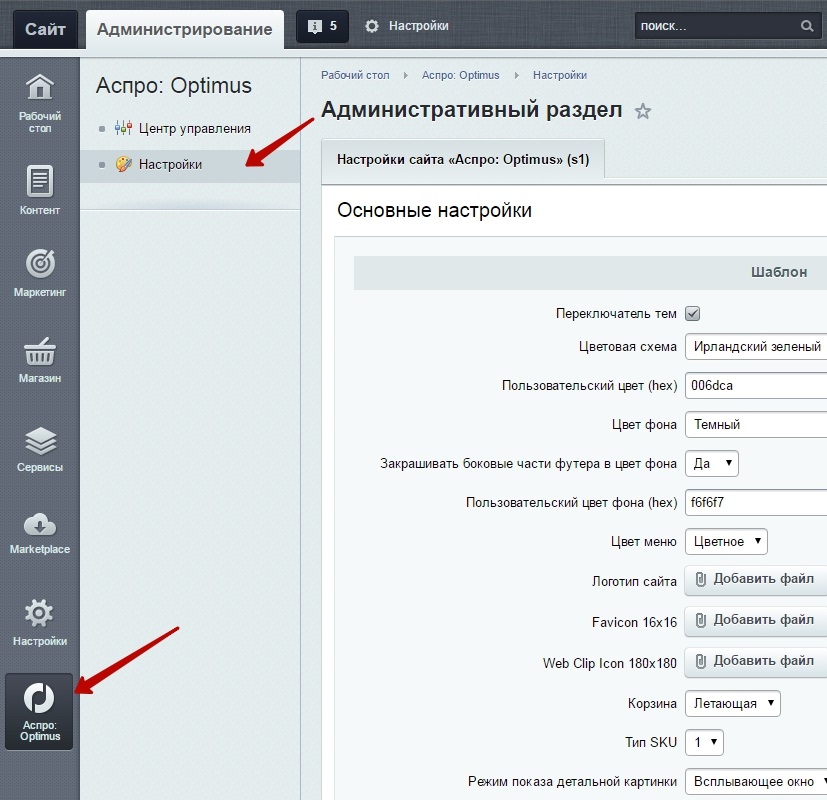
Task: Open Центр управления in submenu
Action: point(195,129)
